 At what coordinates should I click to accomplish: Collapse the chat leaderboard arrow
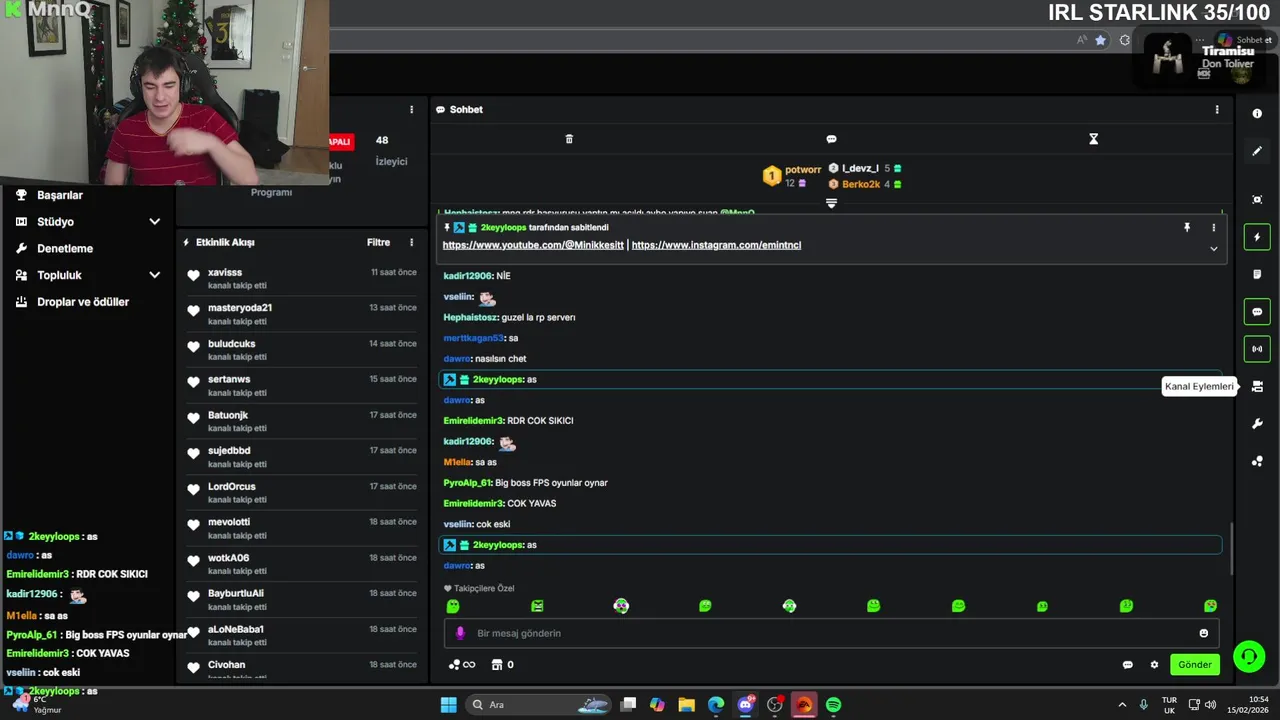point(831,203)
